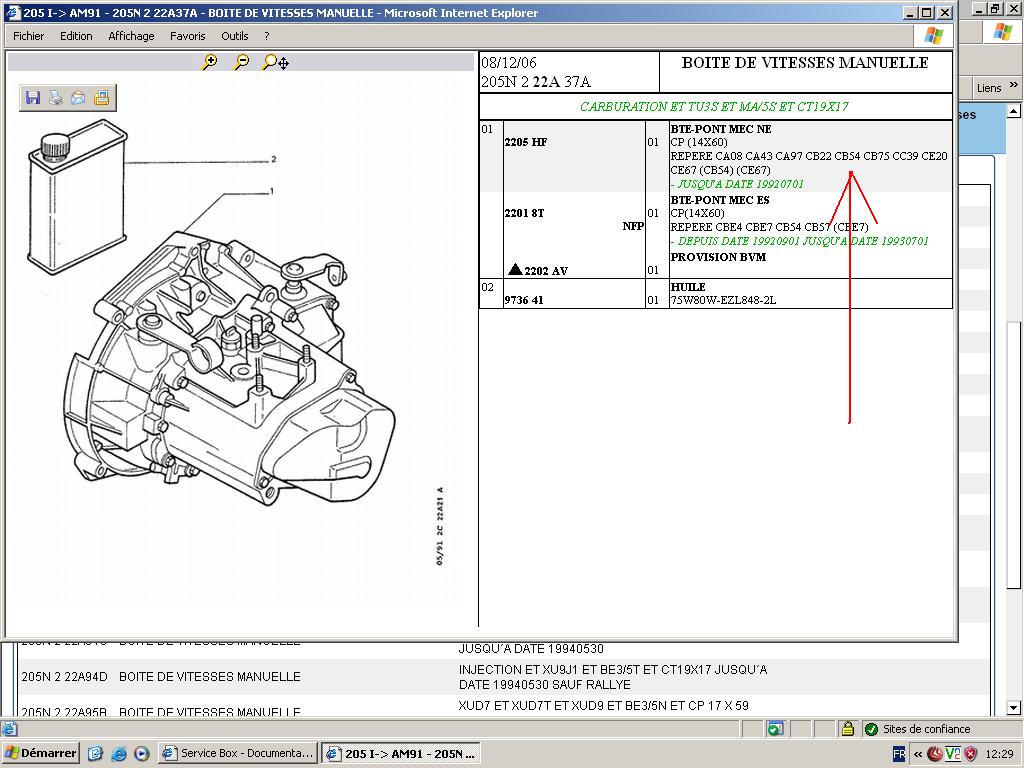Click the red shield tray icon

coord(971,754)
